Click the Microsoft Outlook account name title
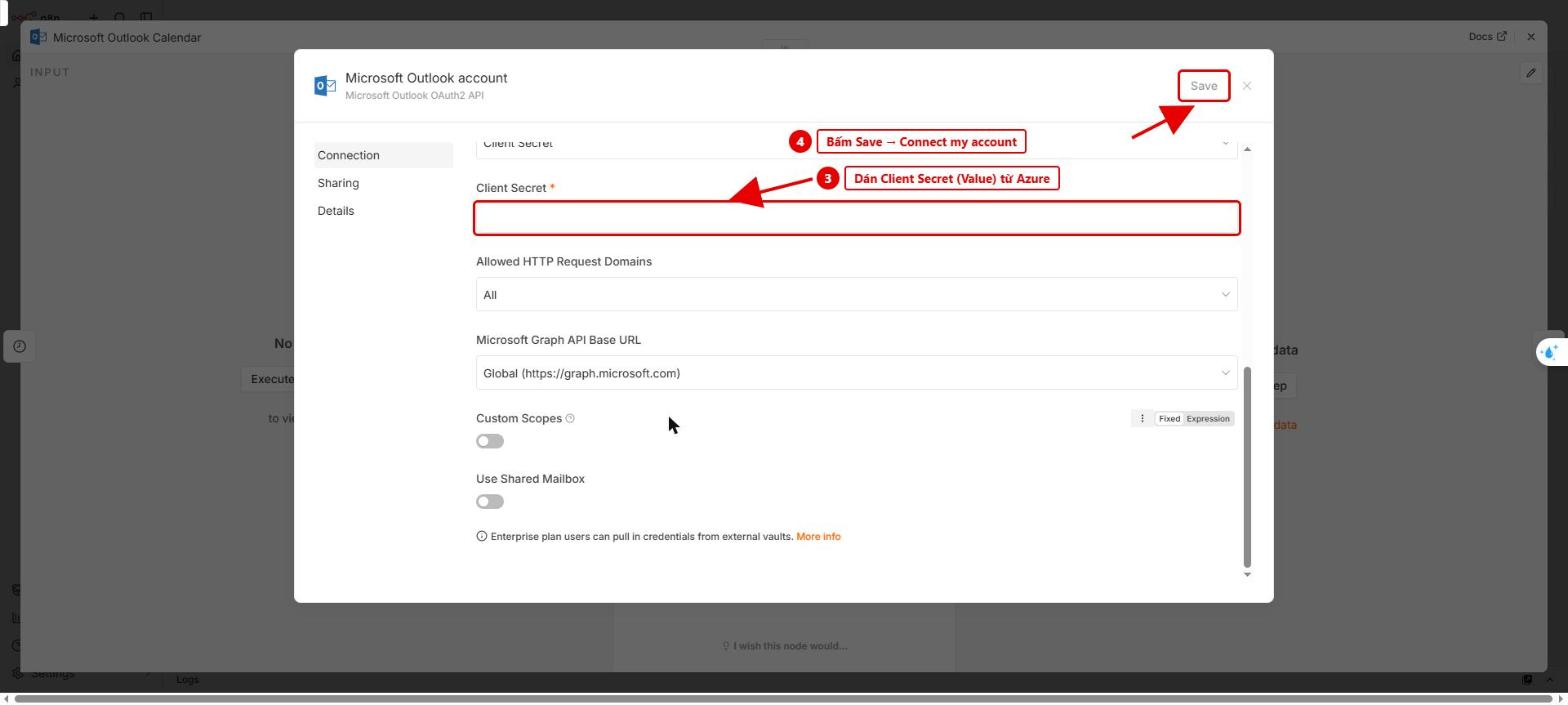 [x=426, y=78]
